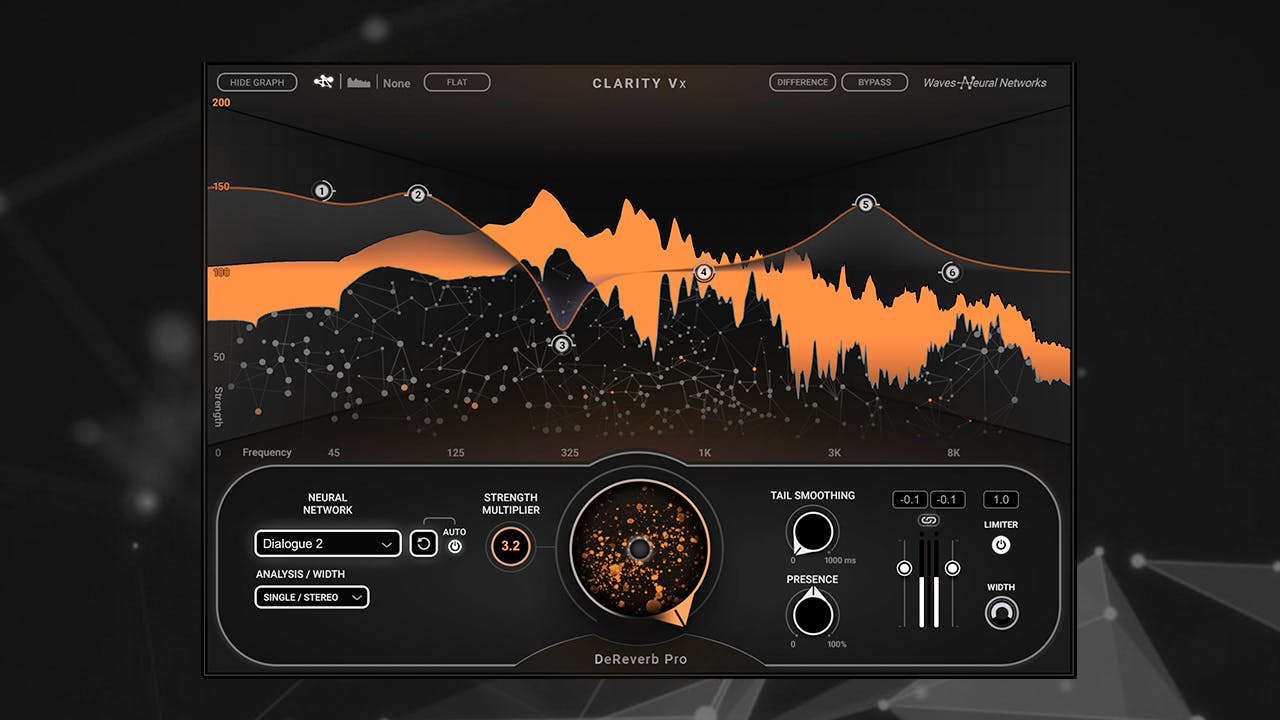
Task: Click the Tail Smoothing knob
Action: pyautogui.click(x=813, y=531)
